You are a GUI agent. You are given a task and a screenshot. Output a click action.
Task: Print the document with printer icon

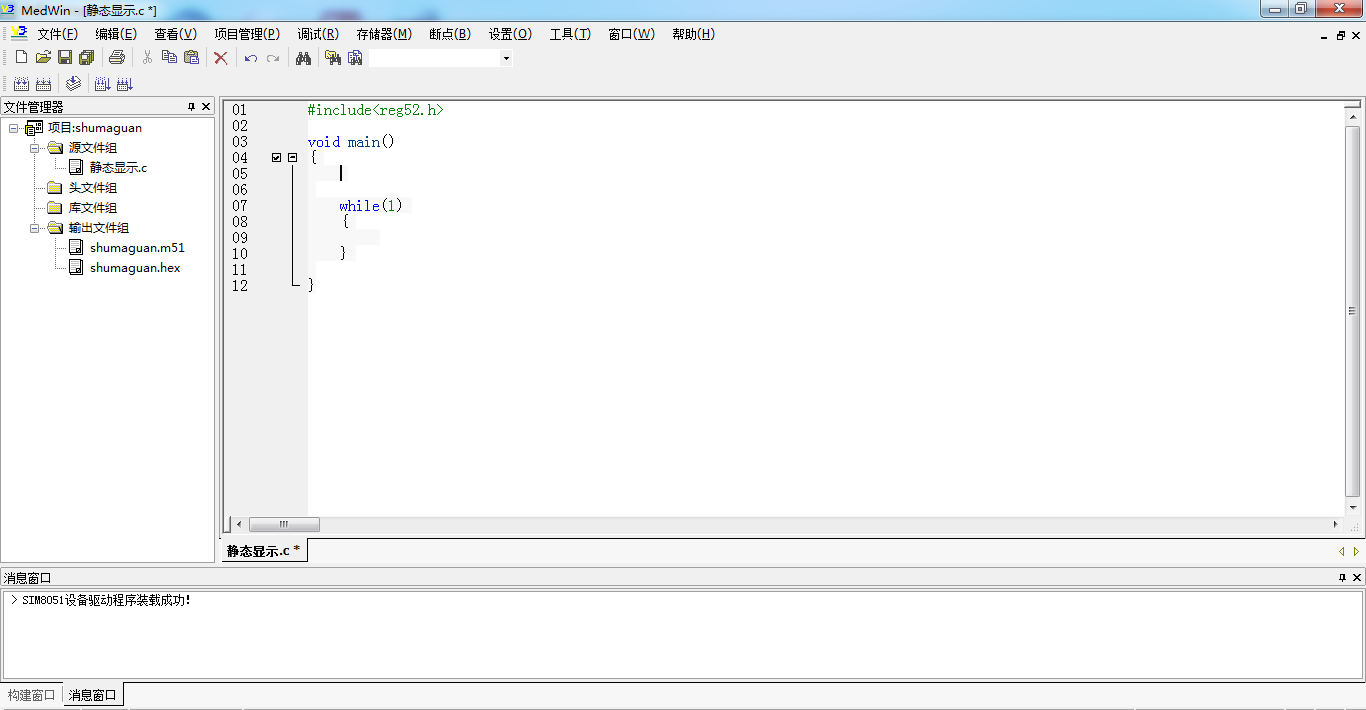tap(116, 58)
